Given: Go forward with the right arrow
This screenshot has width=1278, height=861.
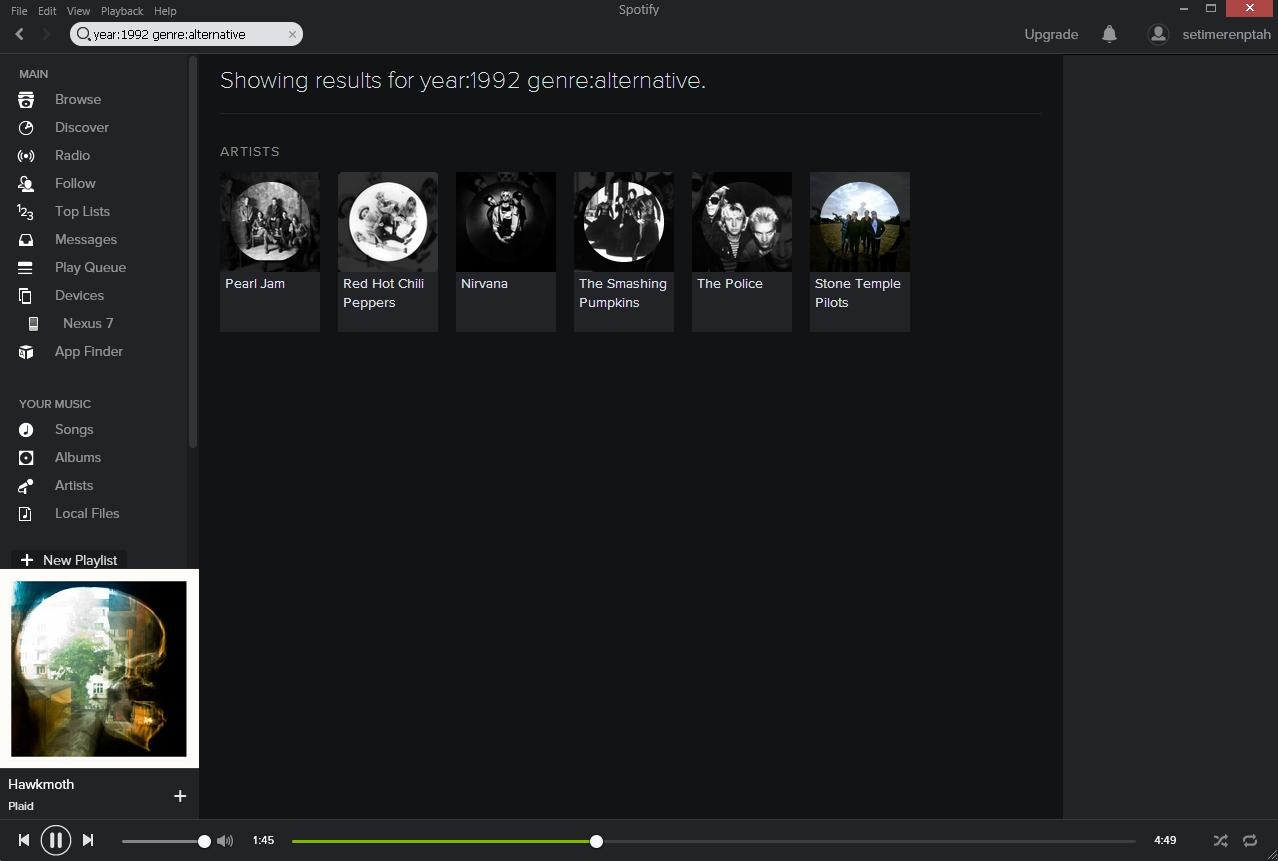Looking at the screenshot, I should pos(46,34).
